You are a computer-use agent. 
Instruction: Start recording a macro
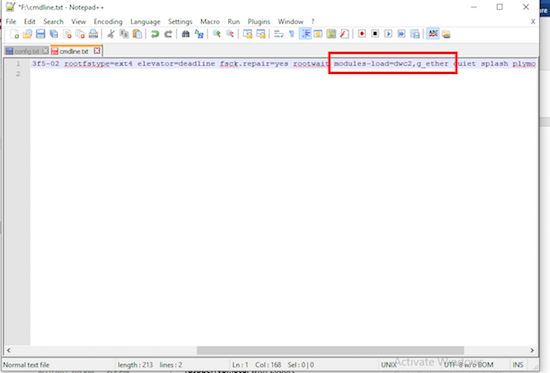(x=362, y=34)
